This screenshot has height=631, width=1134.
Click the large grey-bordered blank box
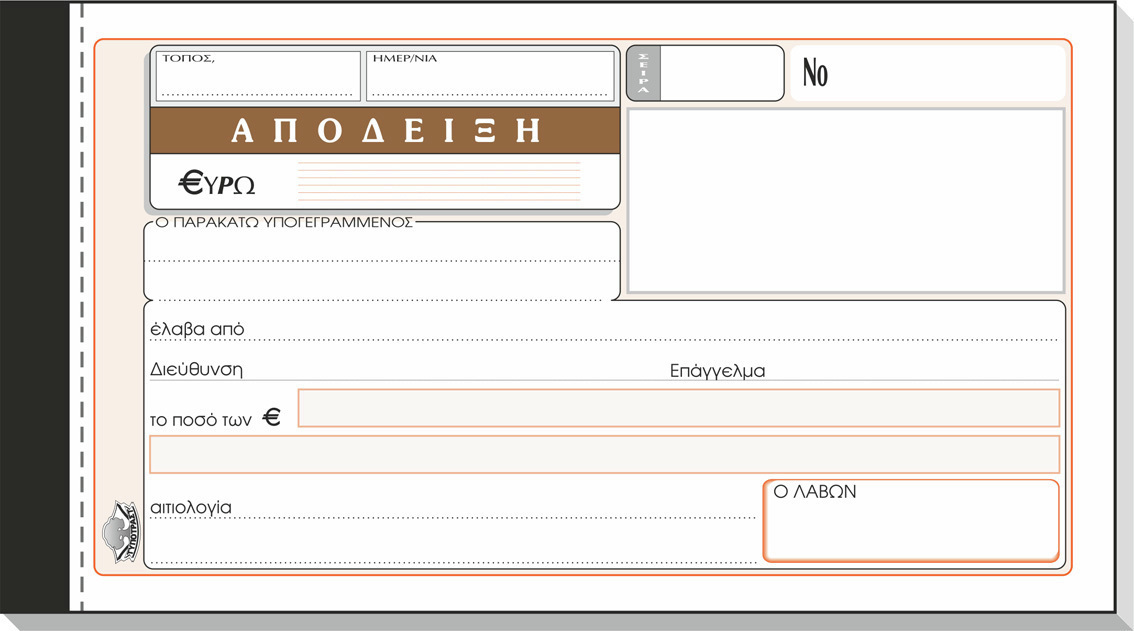coord(845,200)
